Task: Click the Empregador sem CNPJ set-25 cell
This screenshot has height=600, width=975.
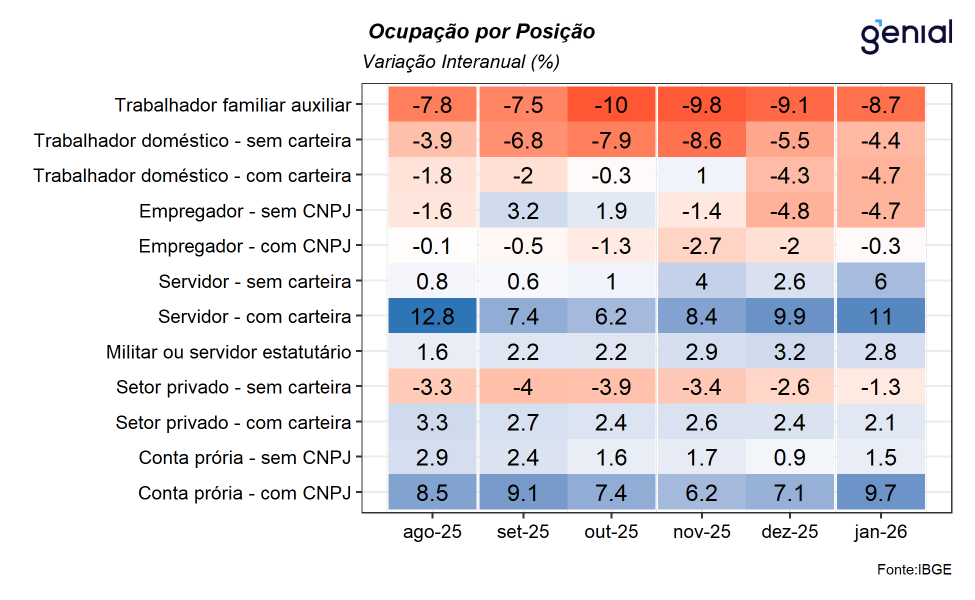Action: tap(523, 211)
